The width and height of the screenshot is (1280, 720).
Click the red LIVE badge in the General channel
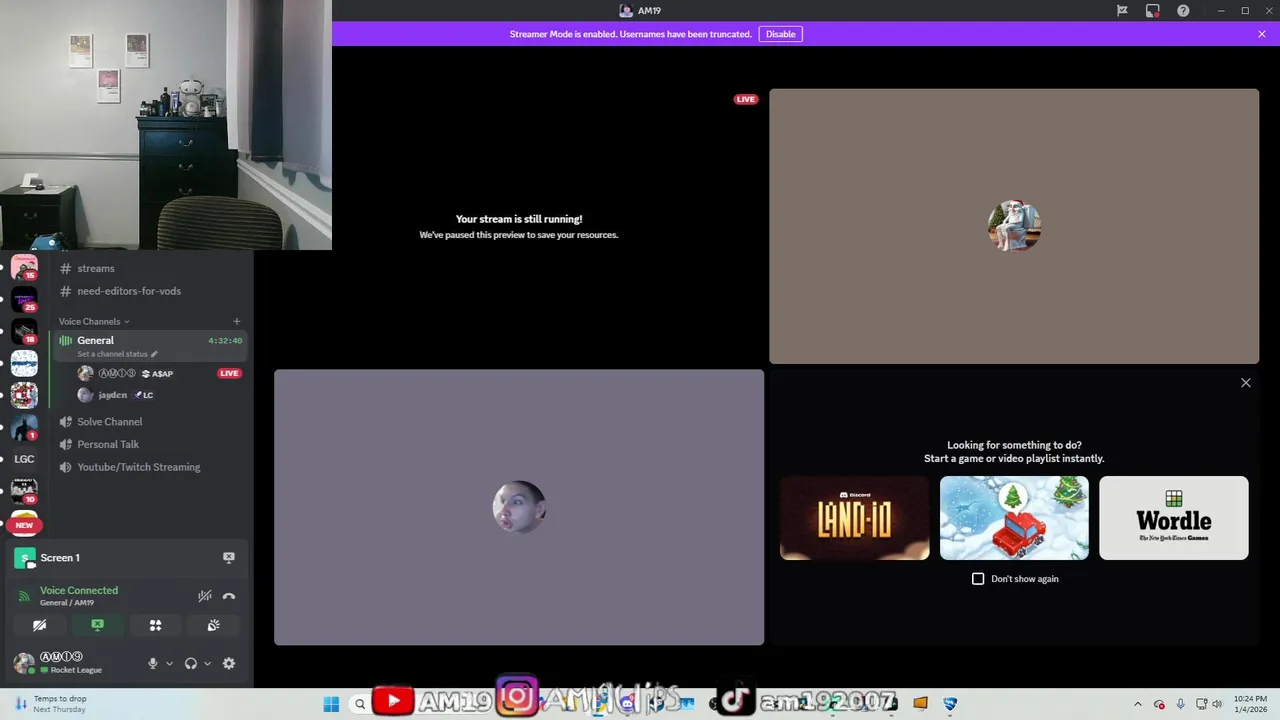click(229, 373)
